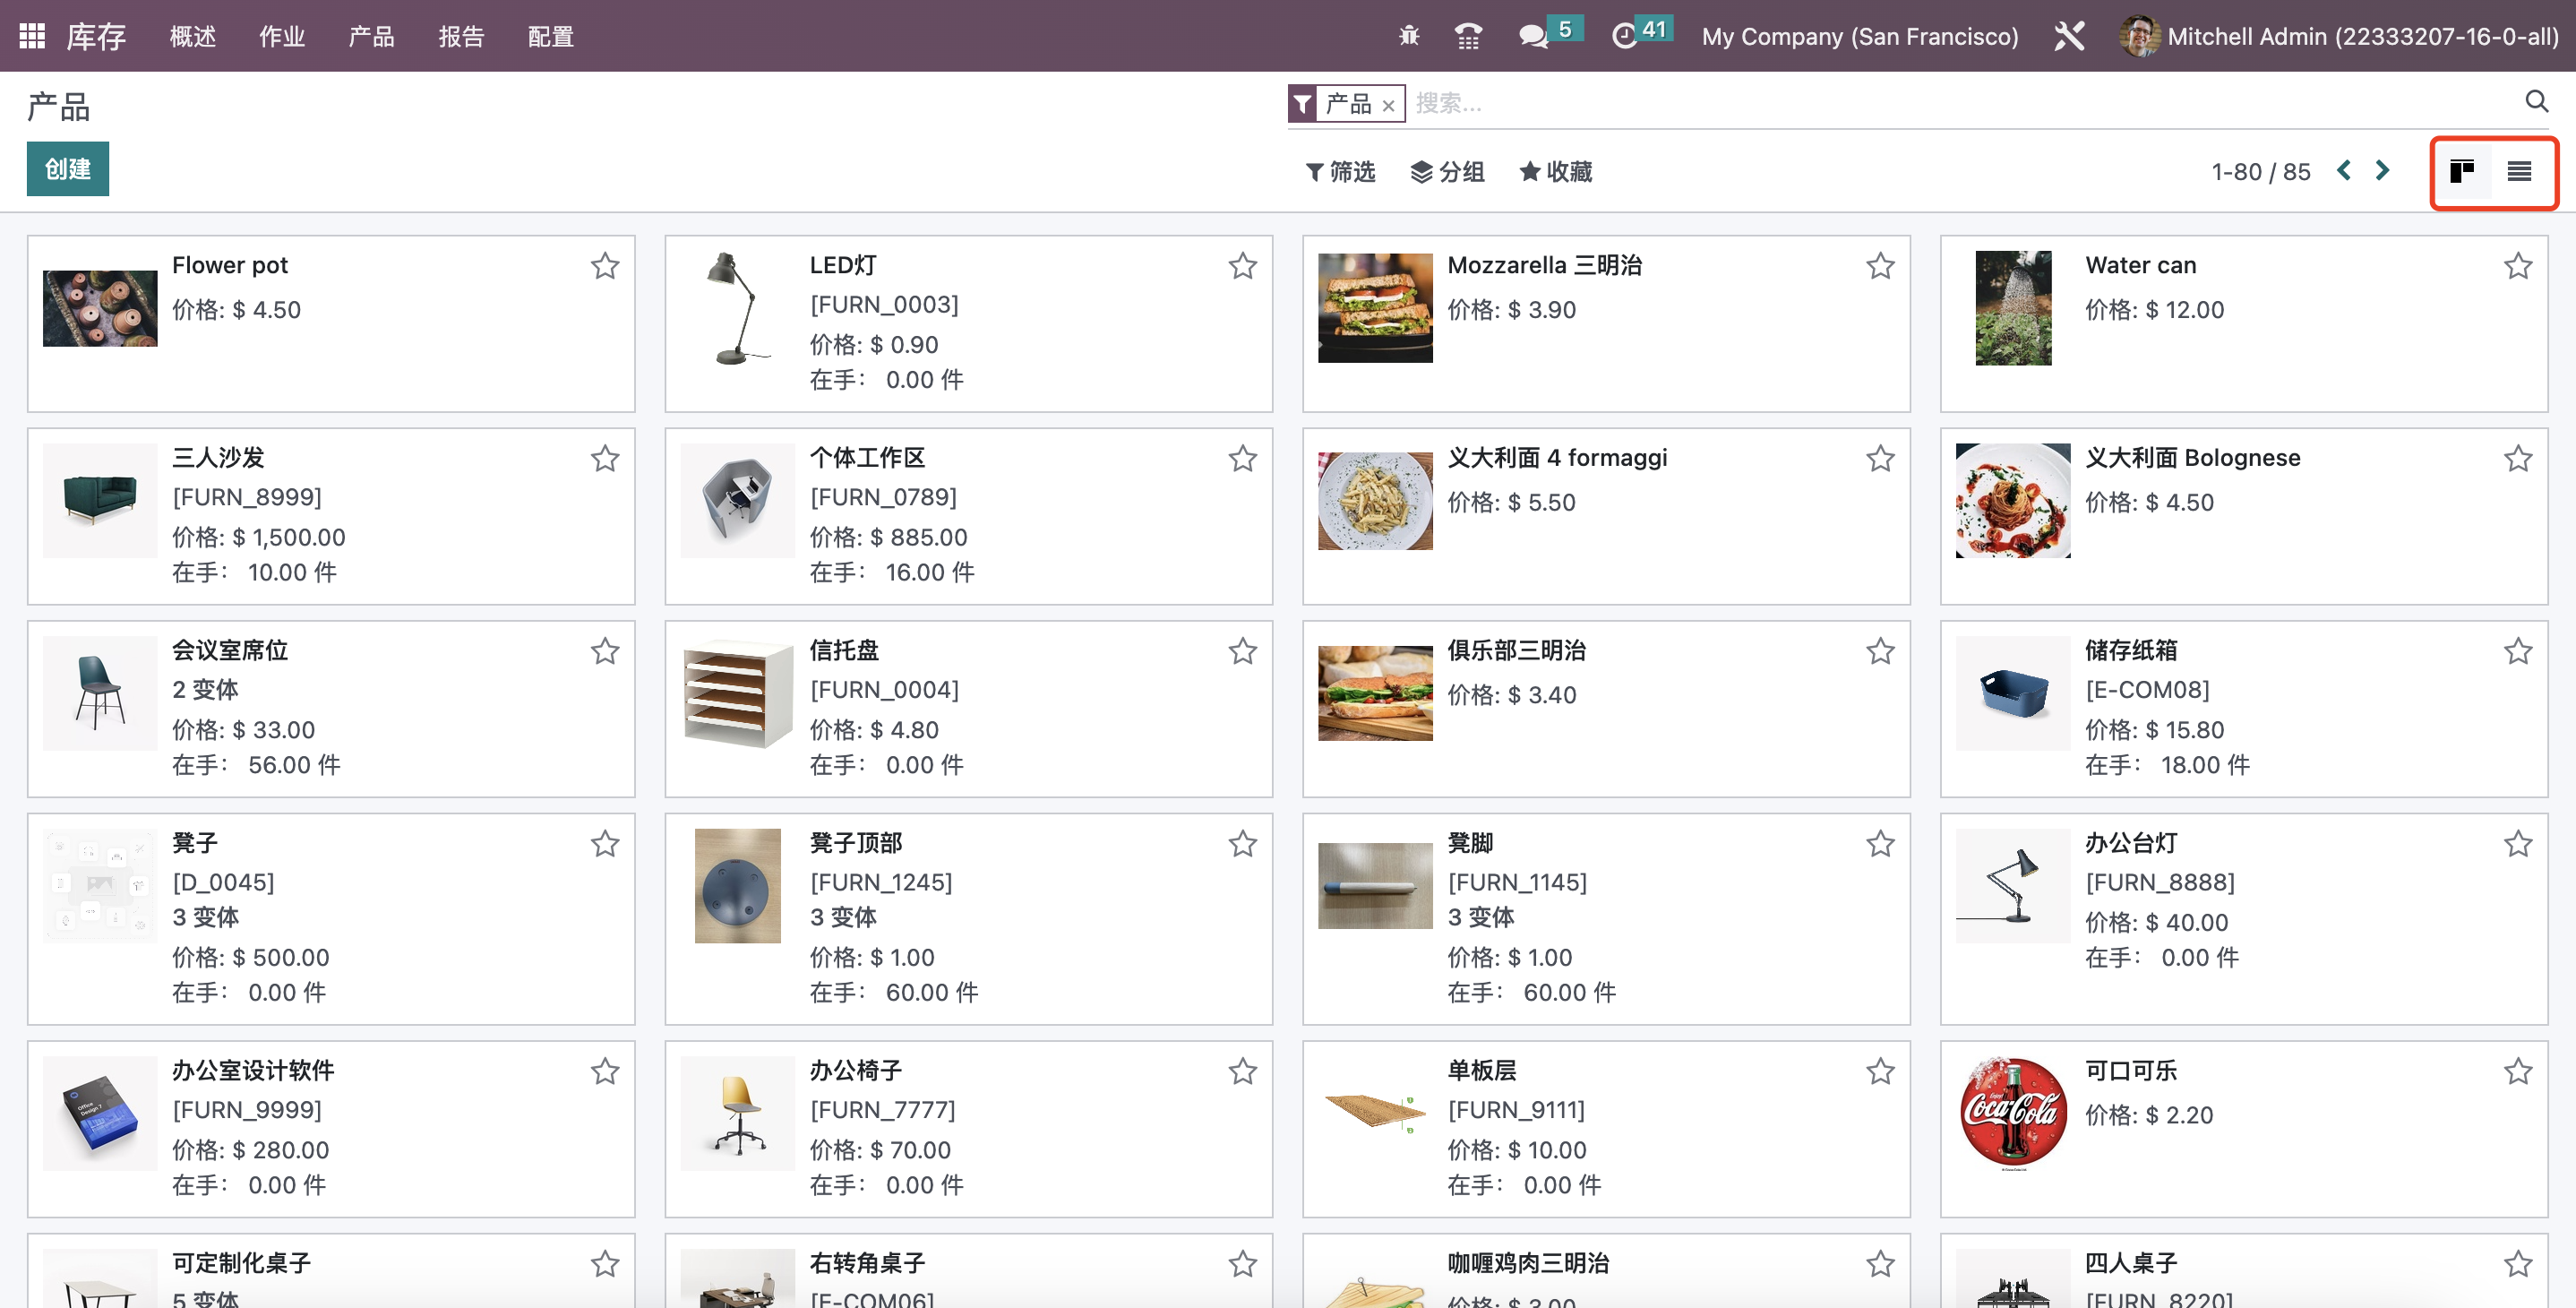Click the magnifier search icon

pos(2536,101)
